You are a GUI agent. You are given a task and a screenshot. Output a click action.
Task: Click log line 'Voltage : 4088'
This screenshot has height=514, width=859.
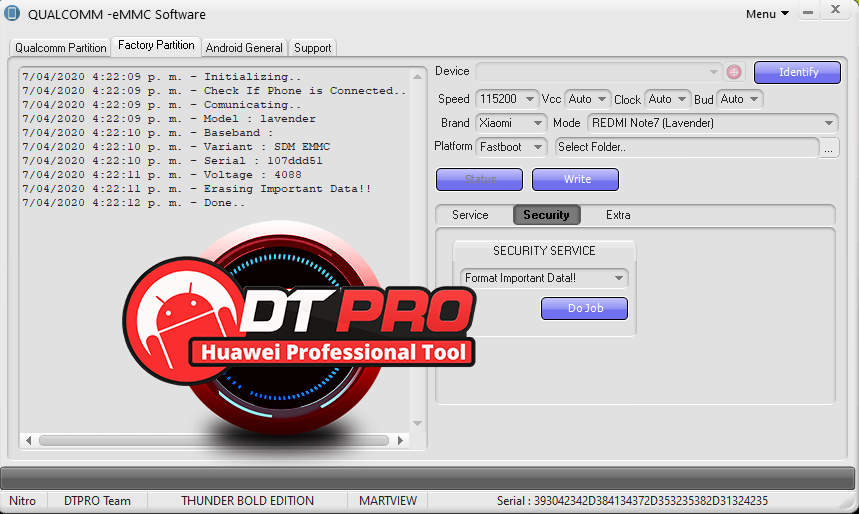pos(162,174)
